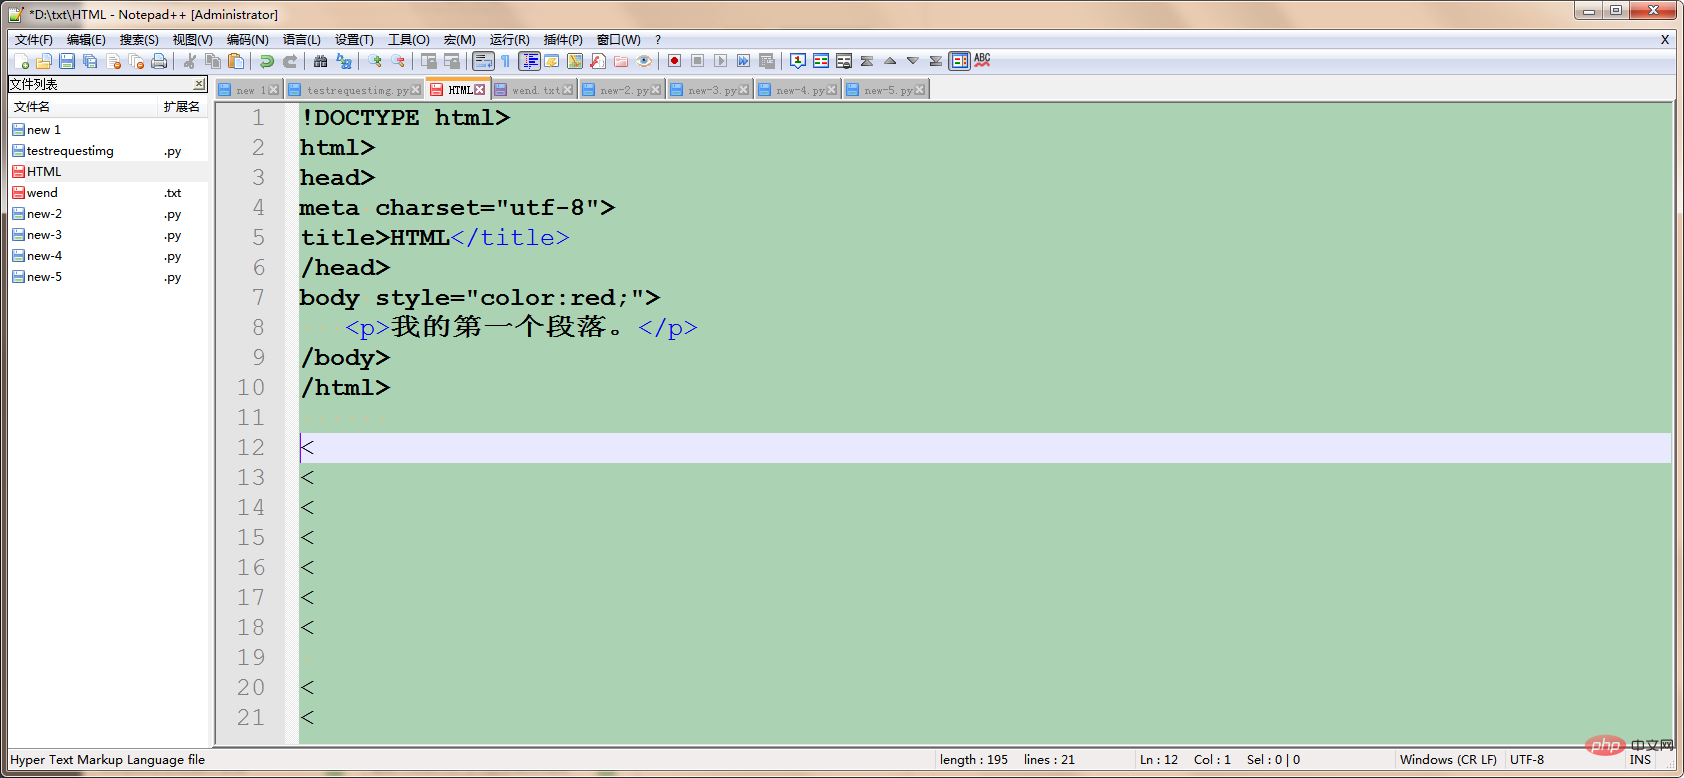Switch to the testrequestimg.py tab
The height and width of the screenshot is (778, 1684).
[357, 90]
